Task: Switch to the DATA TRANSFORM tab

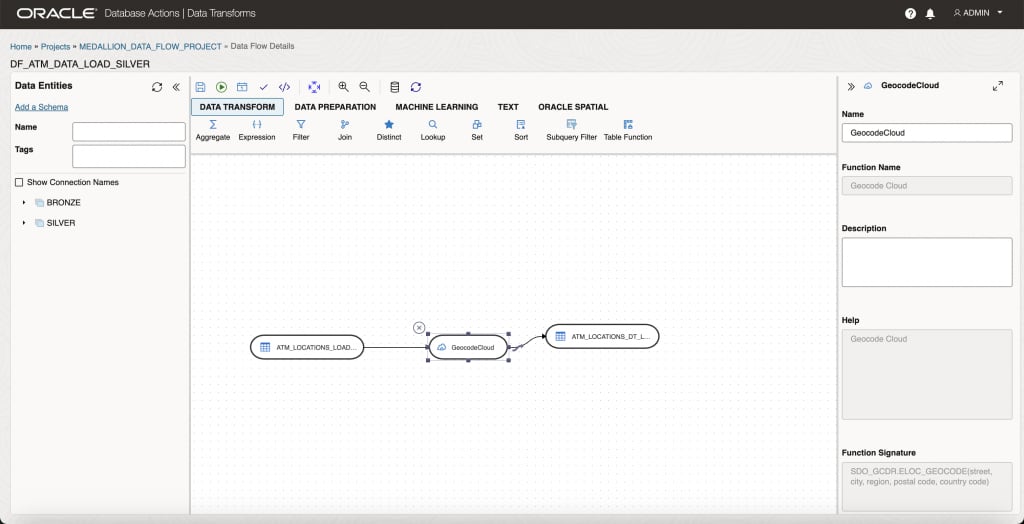Action: 237,107
